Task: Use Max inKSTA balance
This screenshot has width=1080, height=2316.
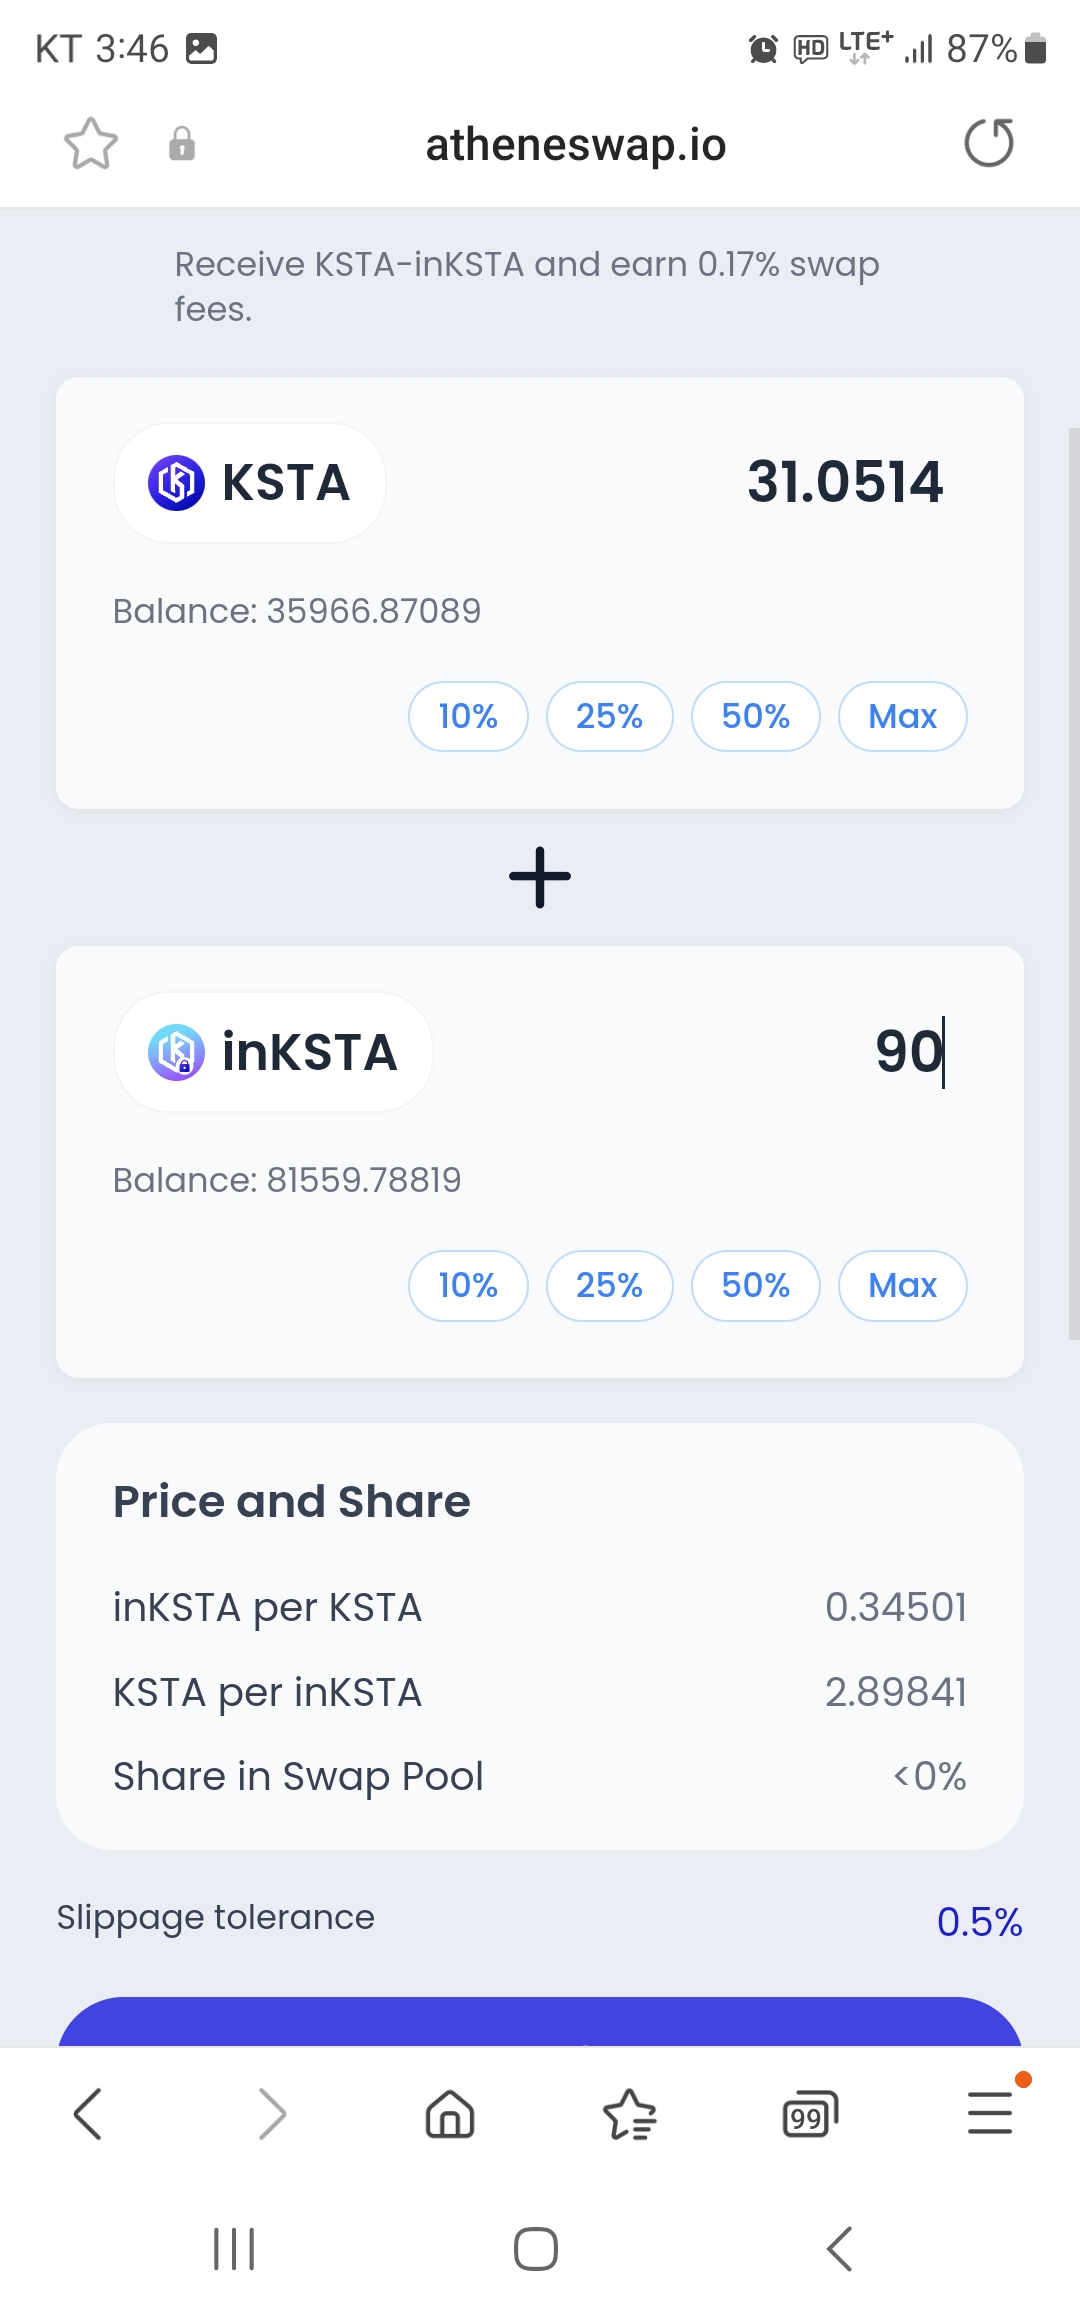Action: (x=903, y=1285)
